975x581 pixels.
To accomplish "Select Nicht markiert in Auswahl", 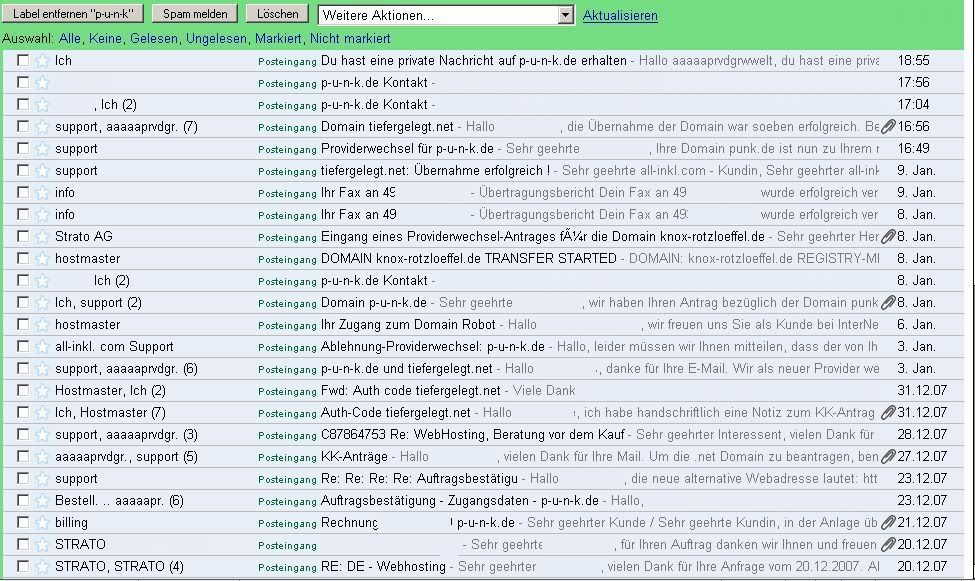I will (350, 39).
